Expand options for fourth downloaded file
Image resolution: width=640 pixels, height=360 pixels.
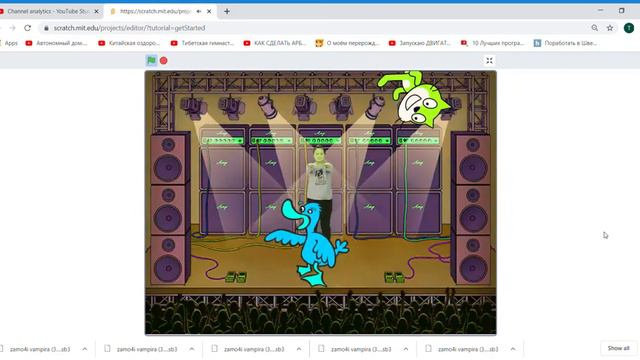(x=406, y=349)
